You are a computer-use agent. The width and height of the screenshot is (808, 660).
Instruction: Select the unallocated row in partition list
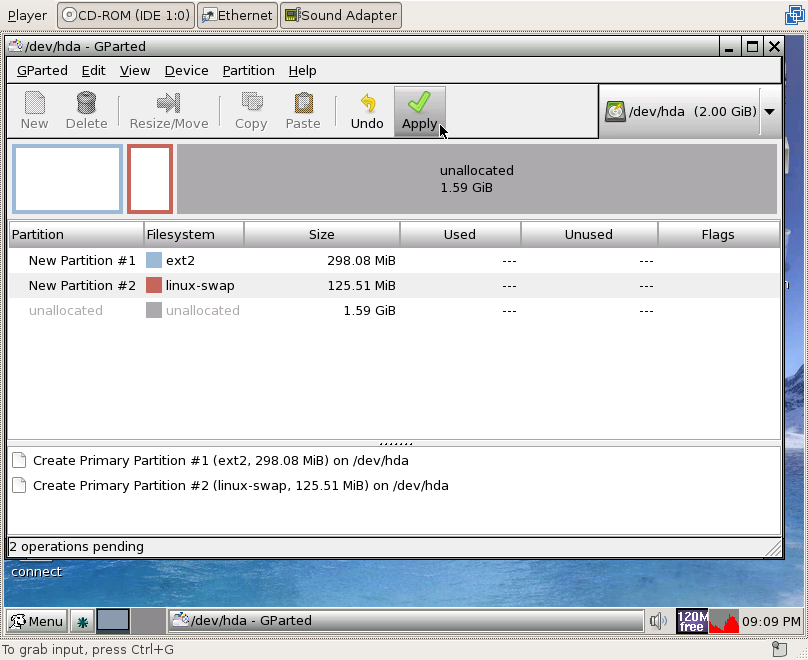coord(394,310)
